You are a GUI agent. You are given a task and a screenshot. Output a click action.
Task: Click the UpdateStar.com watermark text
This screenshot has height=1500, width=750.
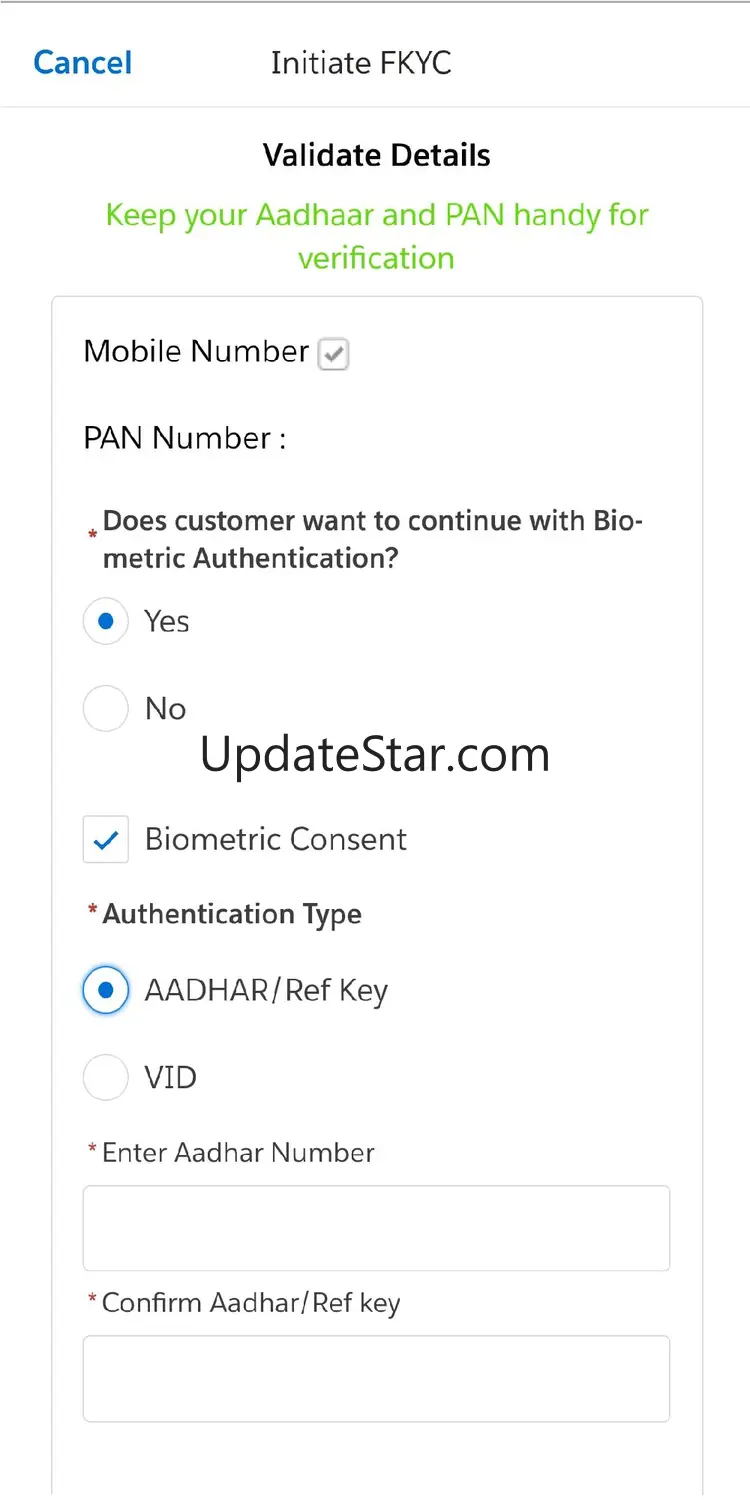[x=375, y=754]
